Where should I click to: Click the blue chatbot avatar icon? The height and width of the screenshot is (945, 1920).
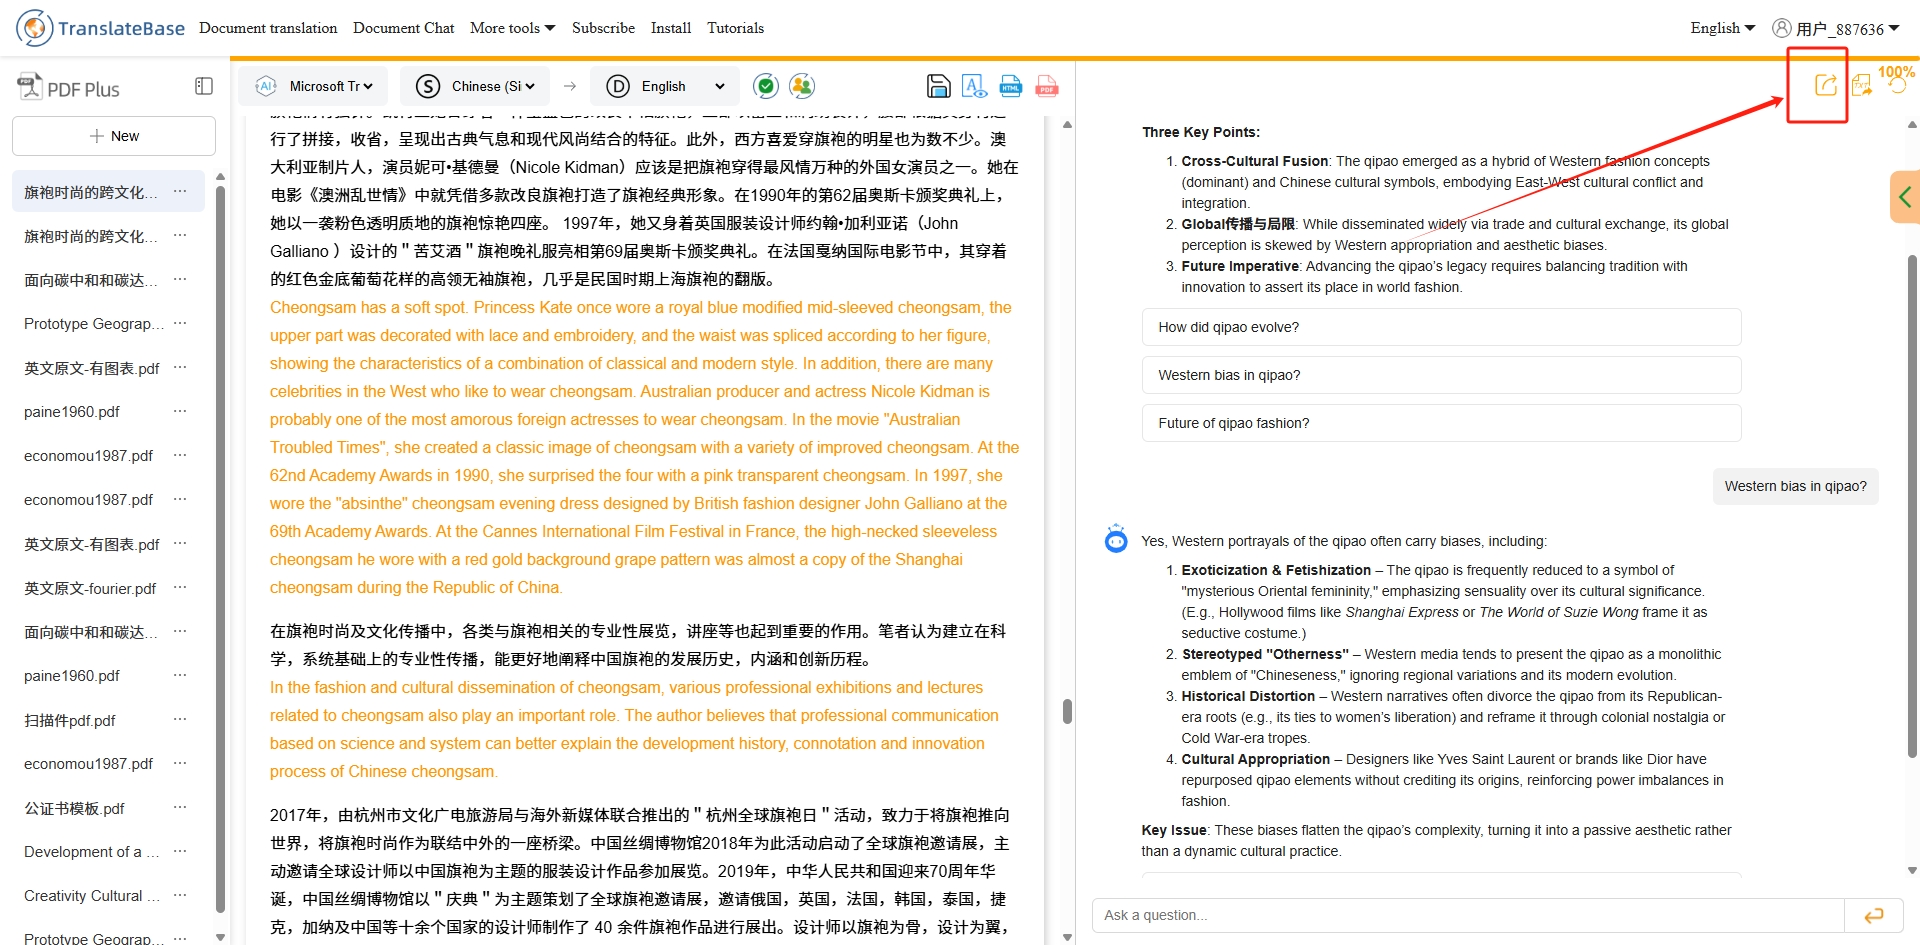pyautogui.click(x=1116, y=539)
